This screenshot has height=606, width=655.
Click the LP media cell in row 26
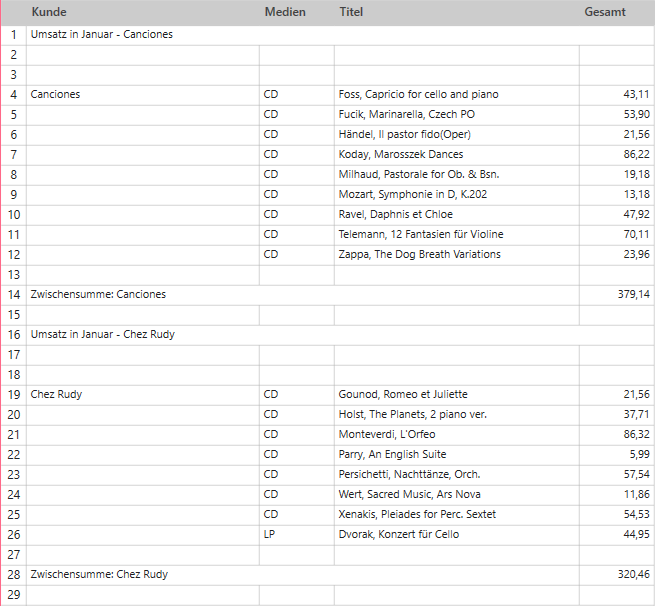270,535
